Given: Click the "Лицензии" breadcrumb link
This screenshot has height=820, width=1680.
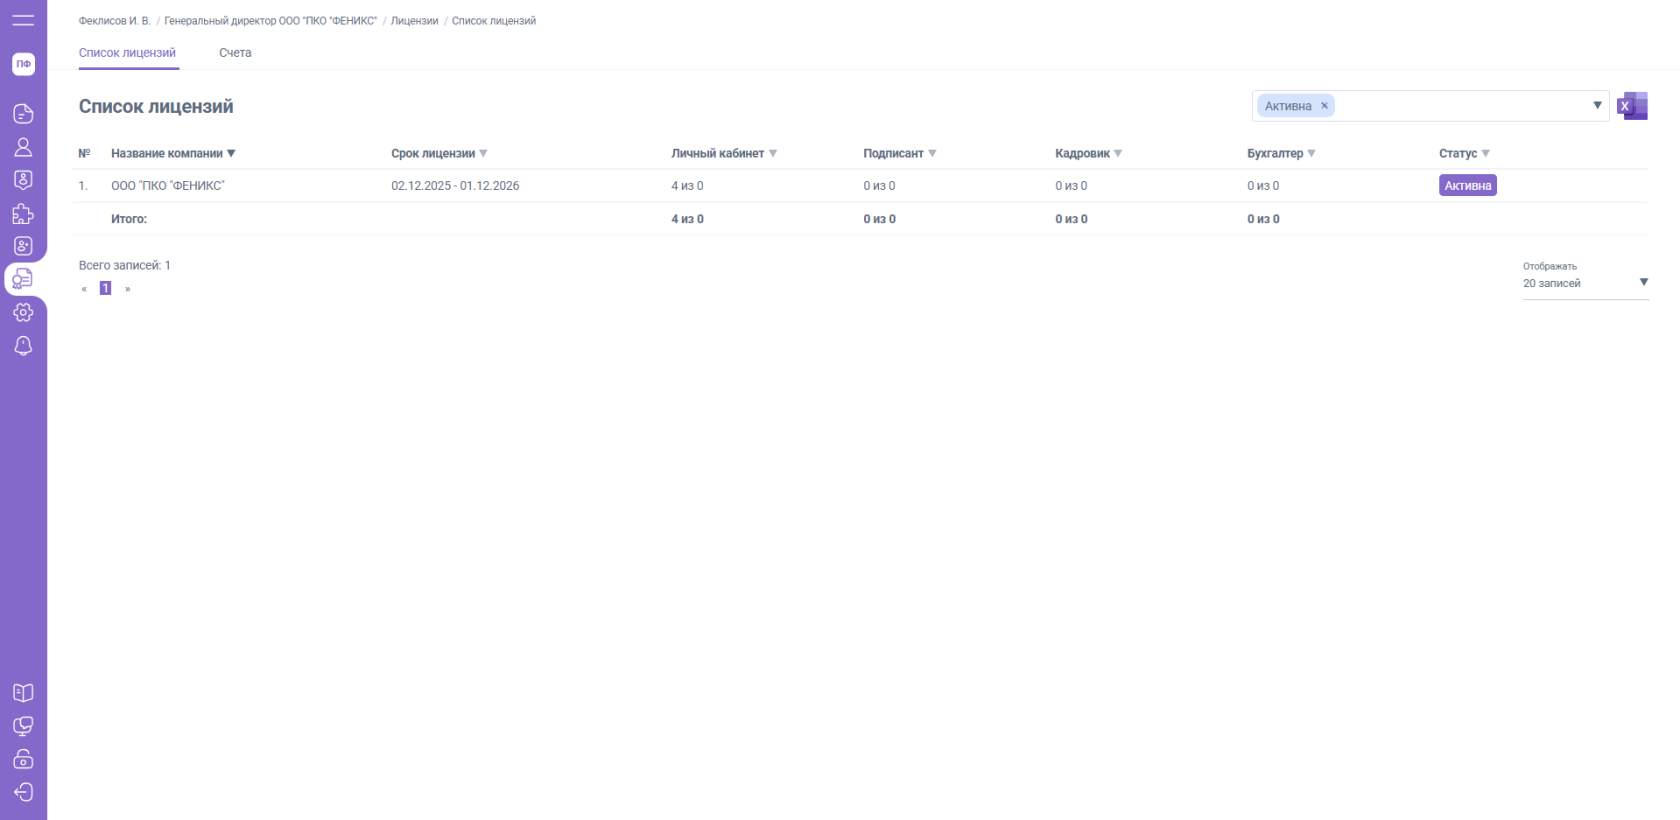Looking at the screenshot, I should pyautogui.click(x=414, y=21).
